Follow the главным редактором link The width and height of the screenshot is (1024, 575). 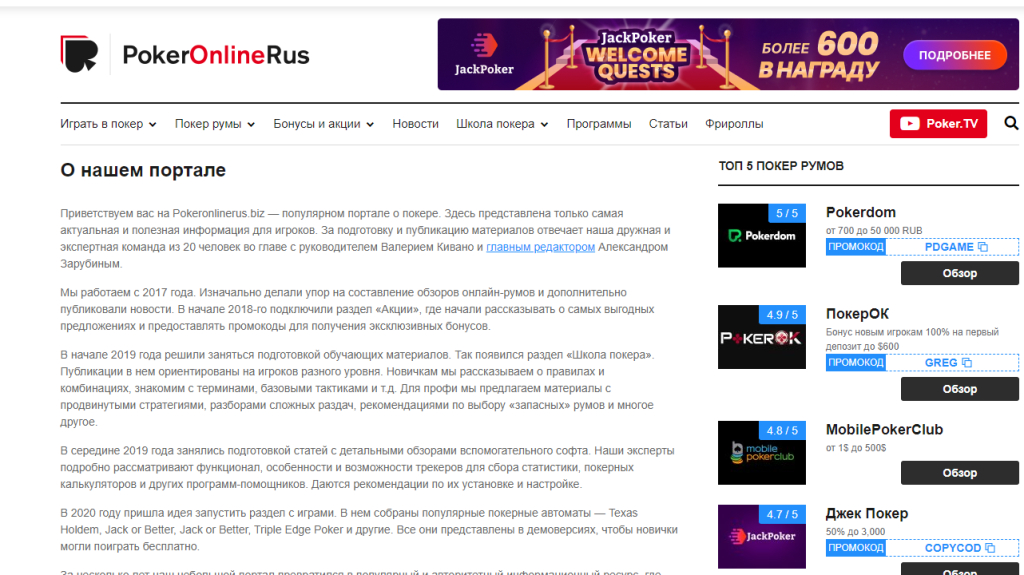click(x=541, y=247)
